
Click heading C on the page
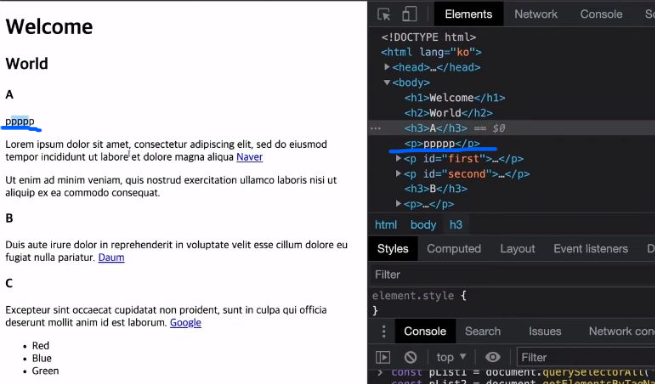click(x=9, y=283)
